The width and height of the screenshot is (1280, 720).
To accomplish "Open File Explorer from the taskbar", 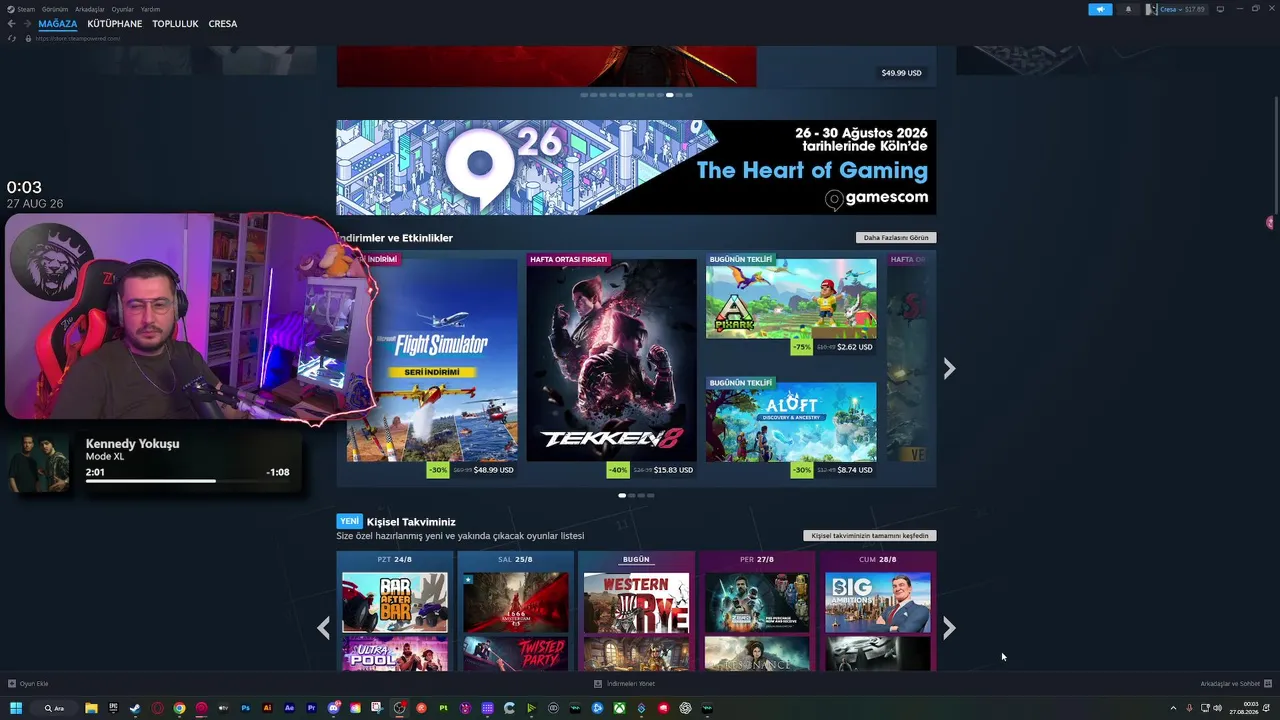I will coord(91,708).
